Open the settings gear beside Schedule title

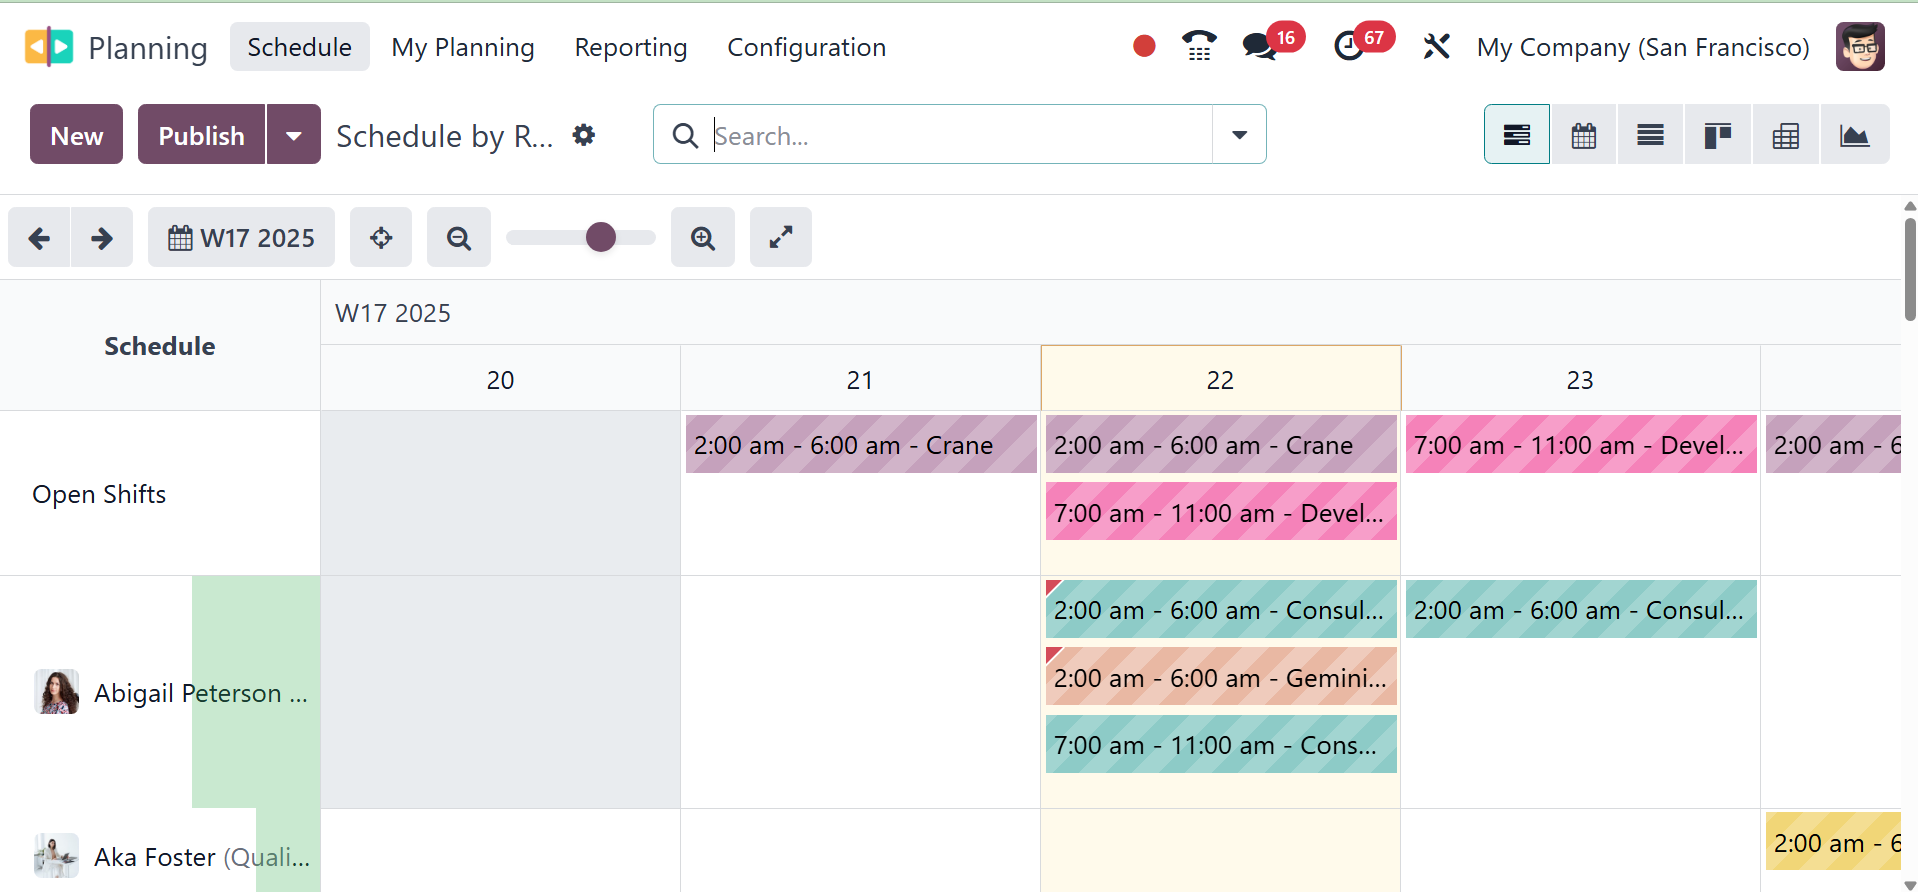[584, 135]
